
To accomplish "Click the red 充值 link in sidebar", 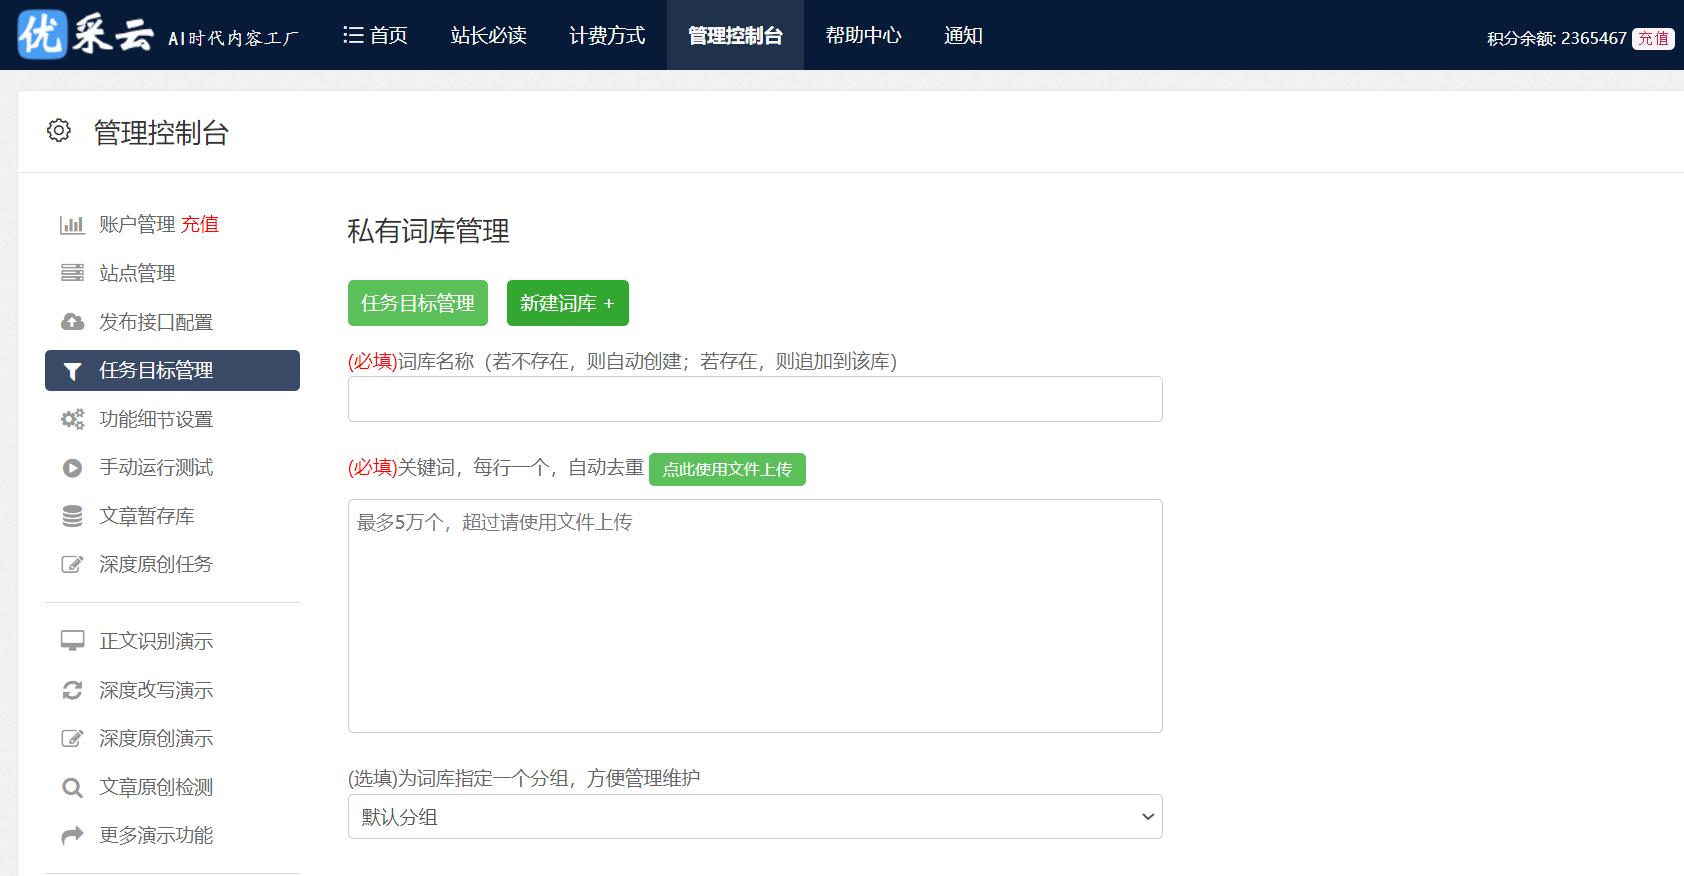I will pyautogui.click(x=200, y=224).
